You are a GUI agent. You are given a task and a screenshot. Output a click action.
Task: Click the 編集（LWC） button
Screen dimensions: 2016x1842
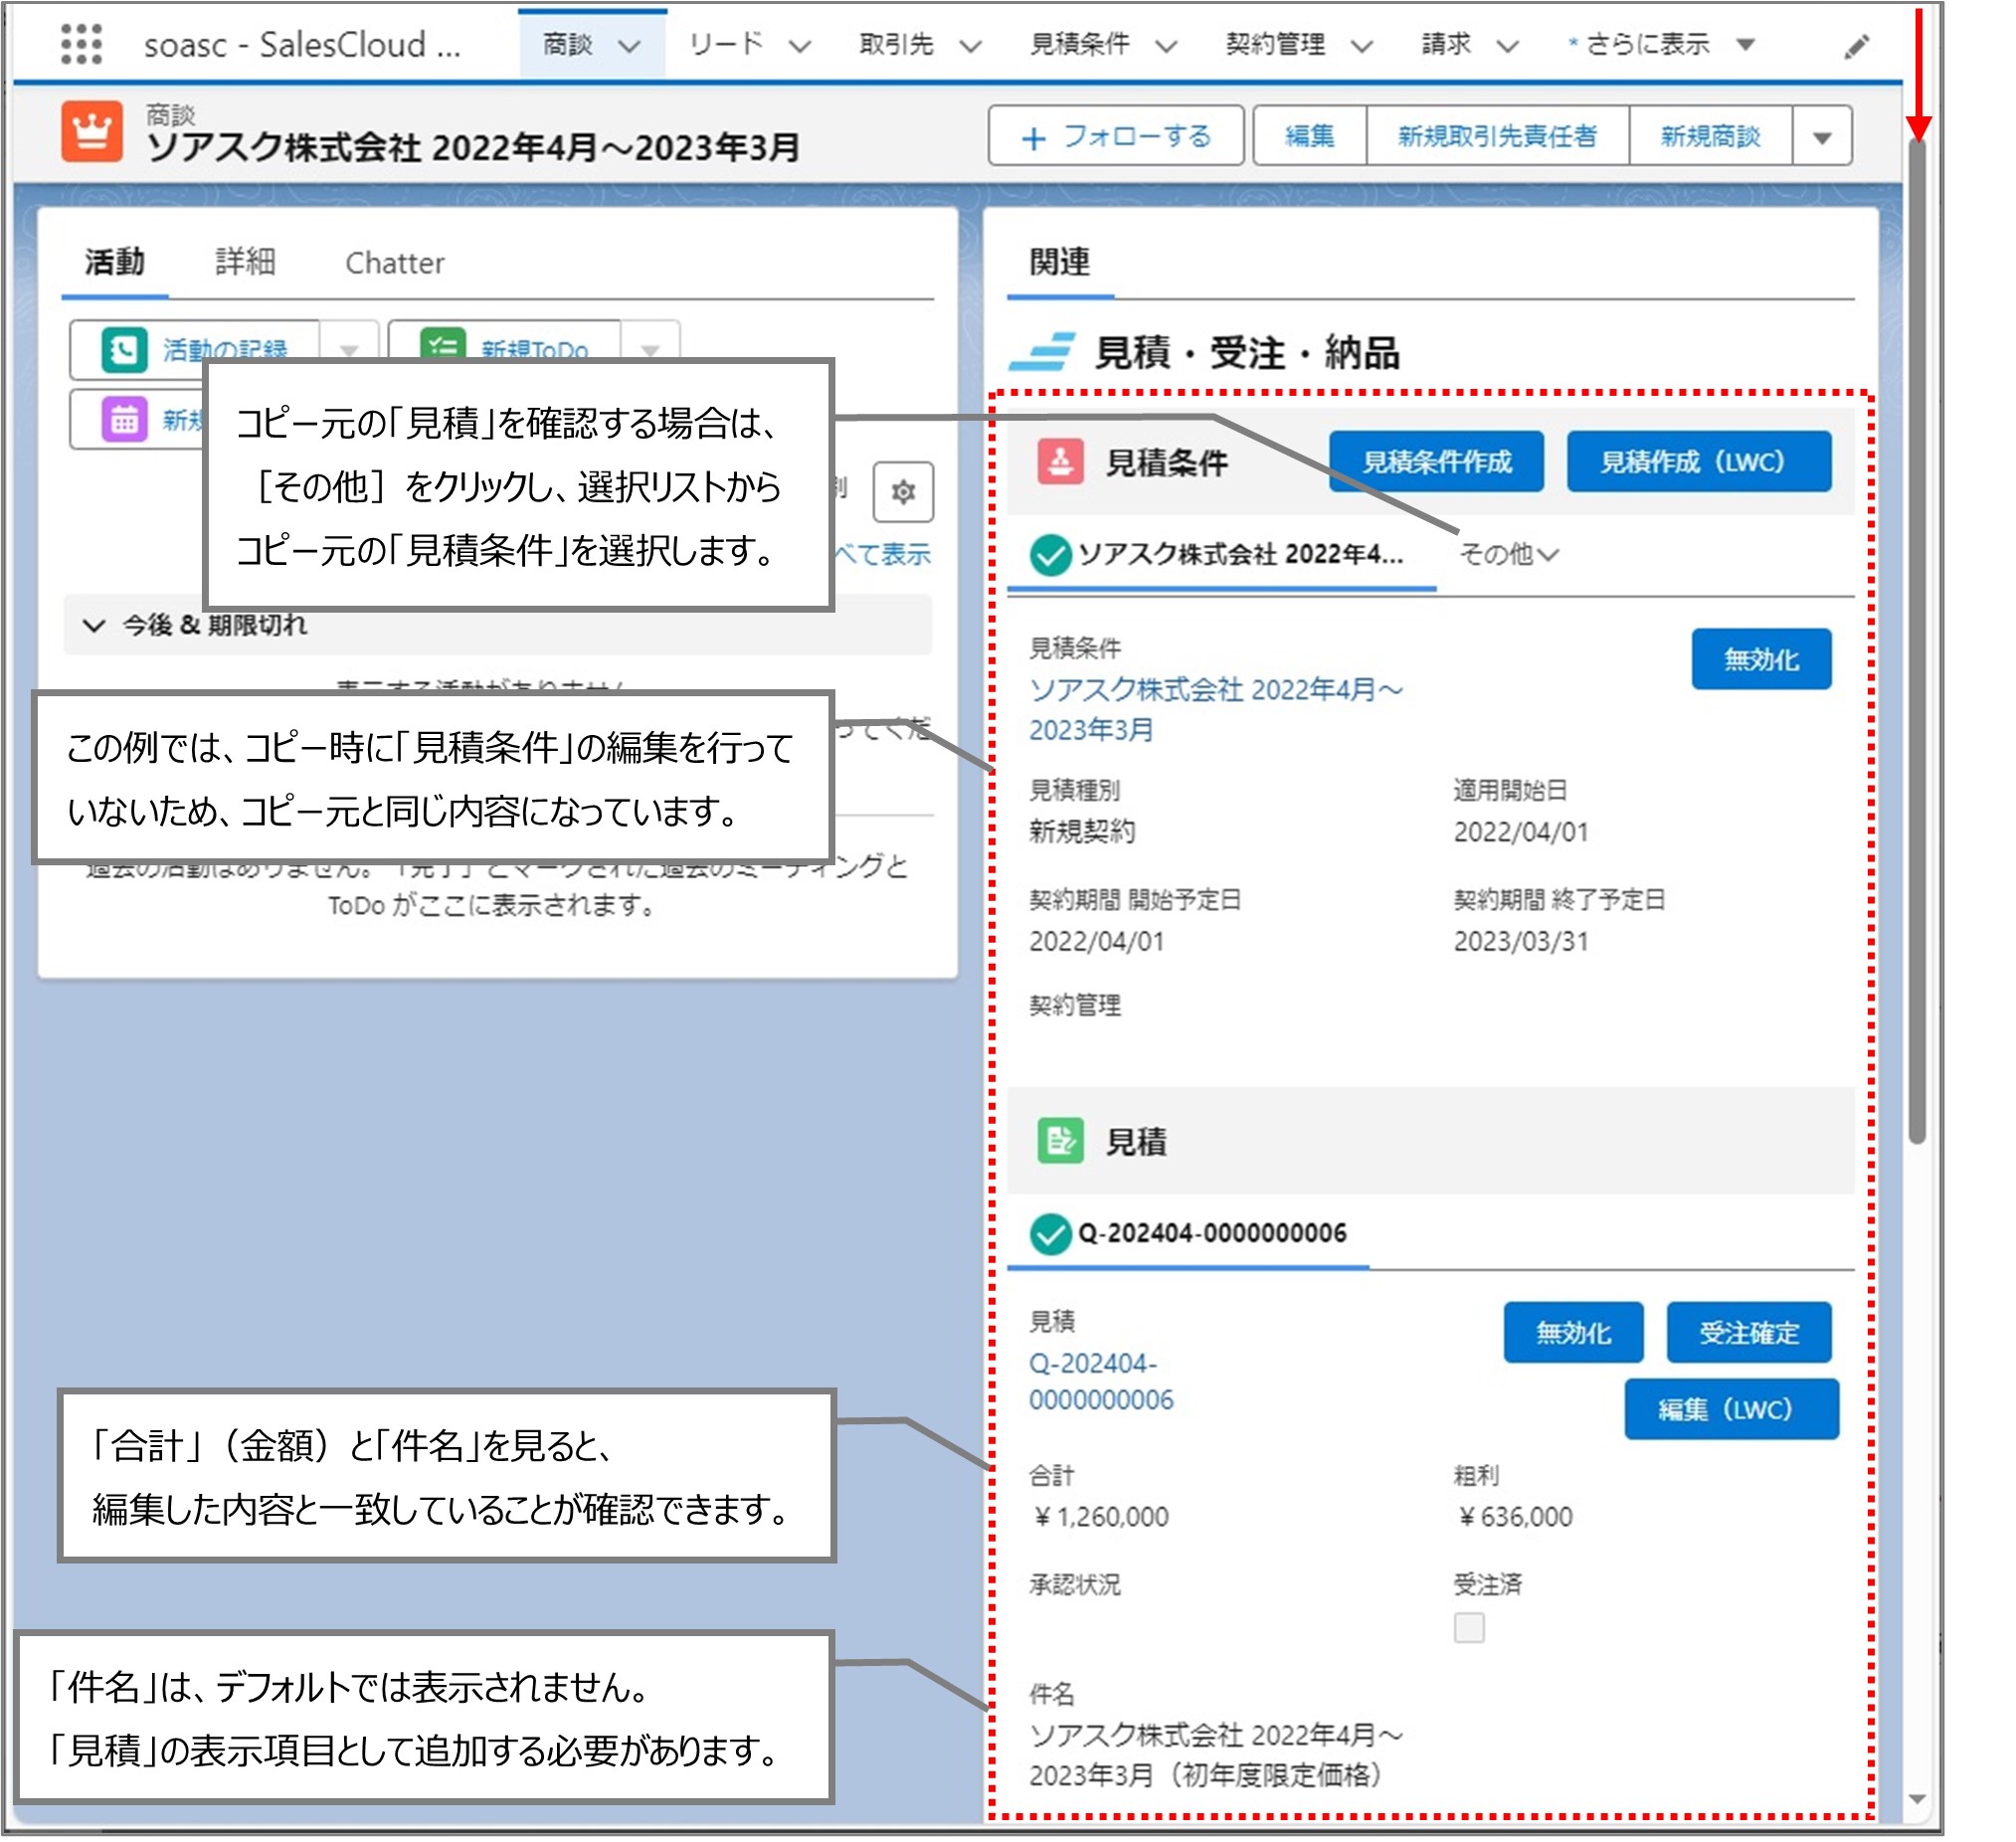coord(1732,1410)
